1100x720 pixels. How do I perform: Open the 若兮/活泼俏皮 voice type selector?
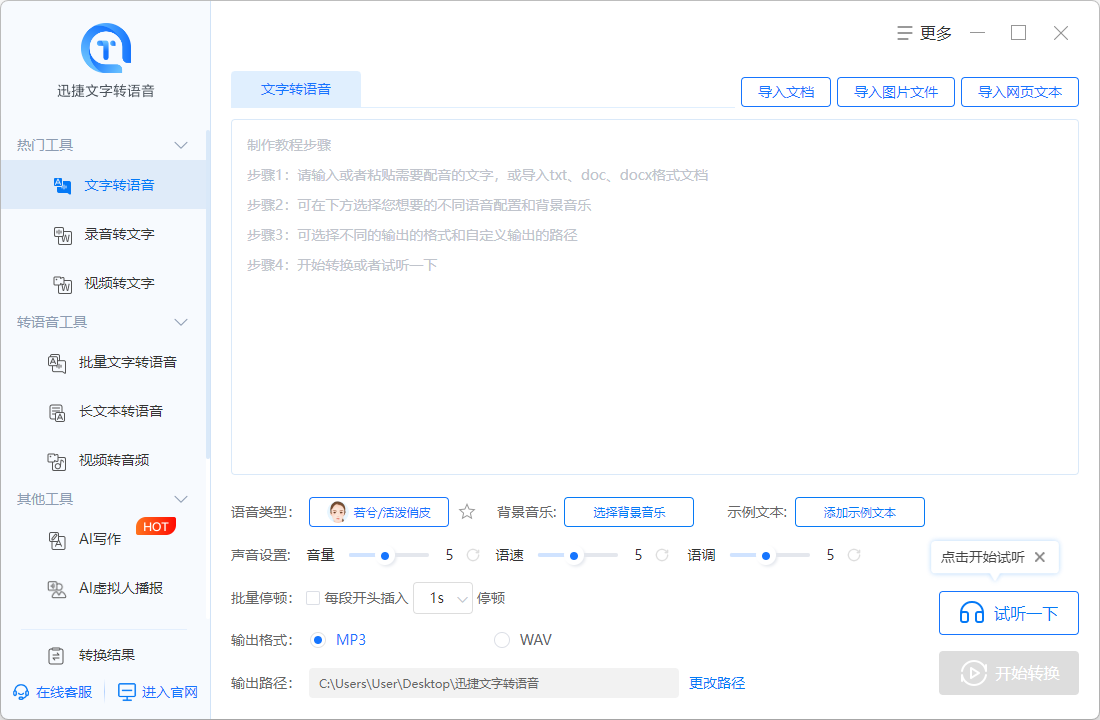tap(379, 512)
